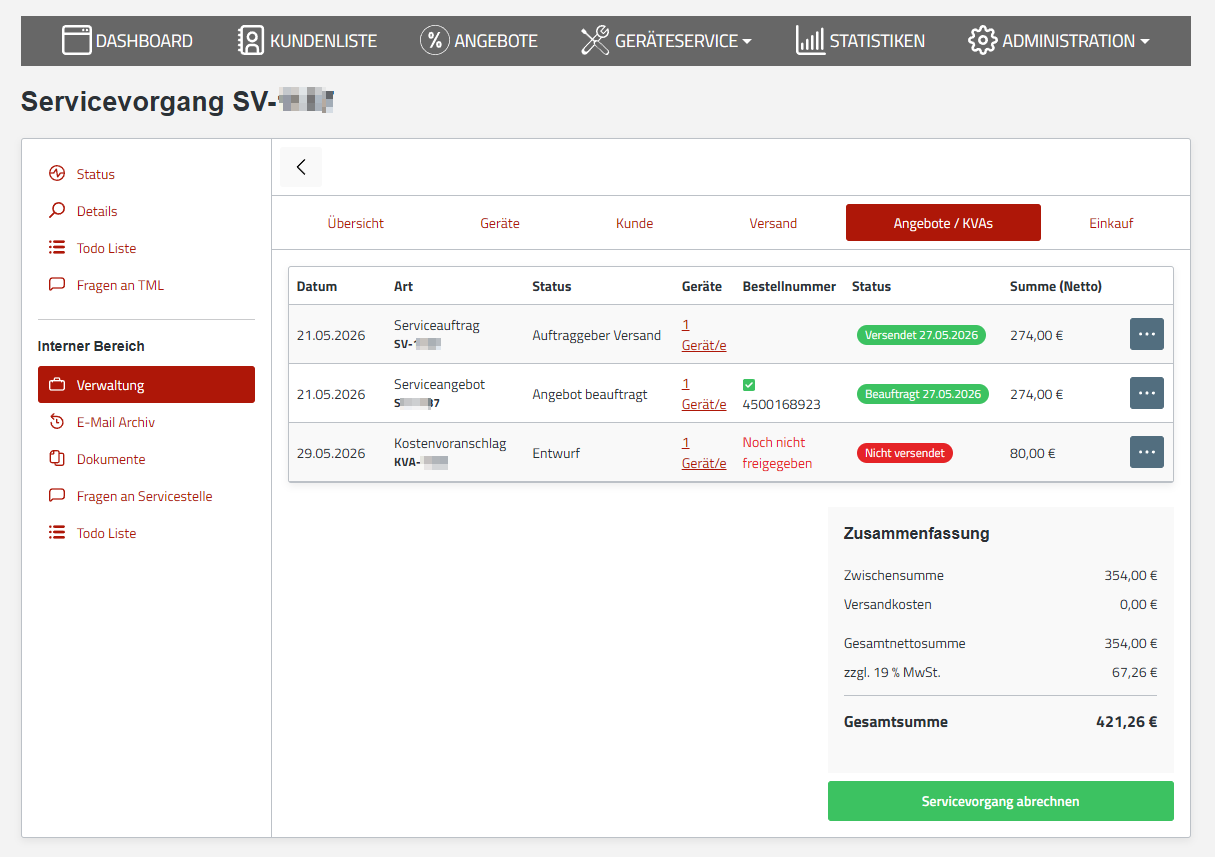Open the three-dot menu for Kostenvoranschlag row
Screen dimensions: 1215x857
click(1147, 452)
